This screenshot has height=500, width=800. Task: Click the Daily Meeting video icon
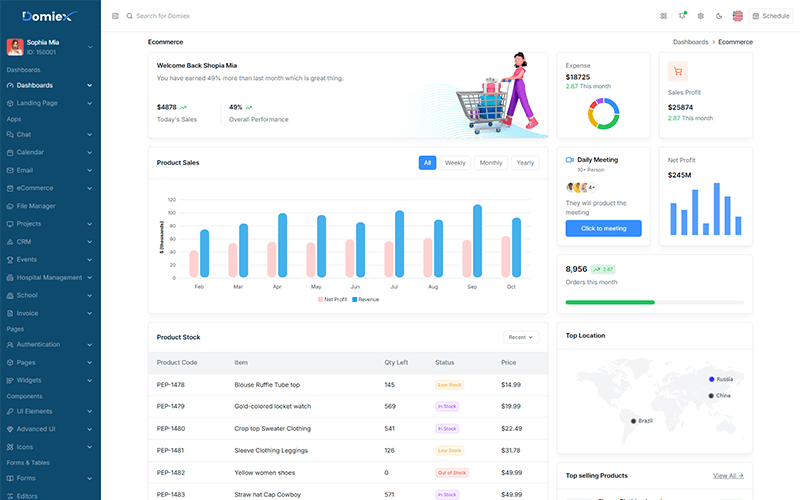coord(569,160)
